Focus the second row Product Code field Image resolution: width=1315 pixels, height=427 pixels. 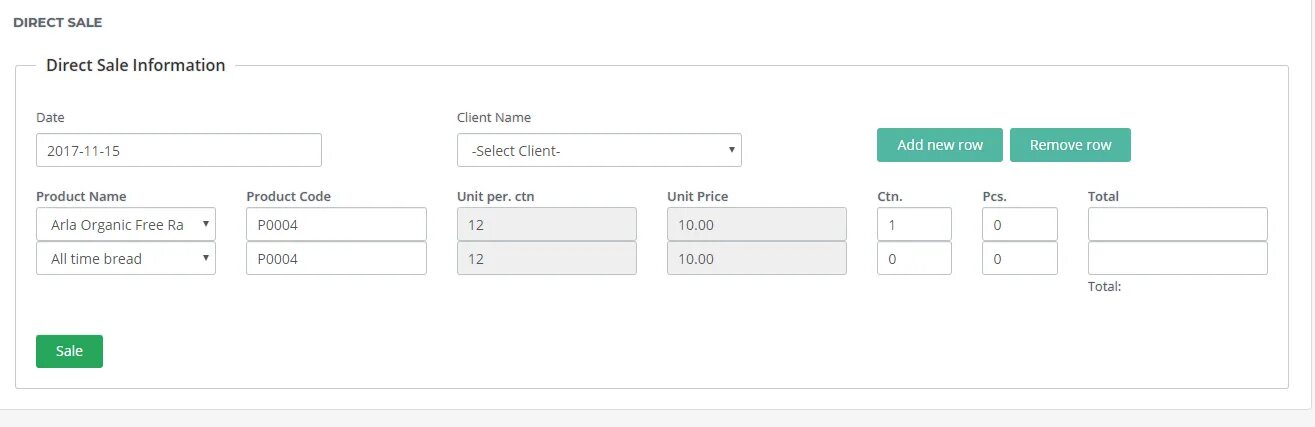[336, 258]
